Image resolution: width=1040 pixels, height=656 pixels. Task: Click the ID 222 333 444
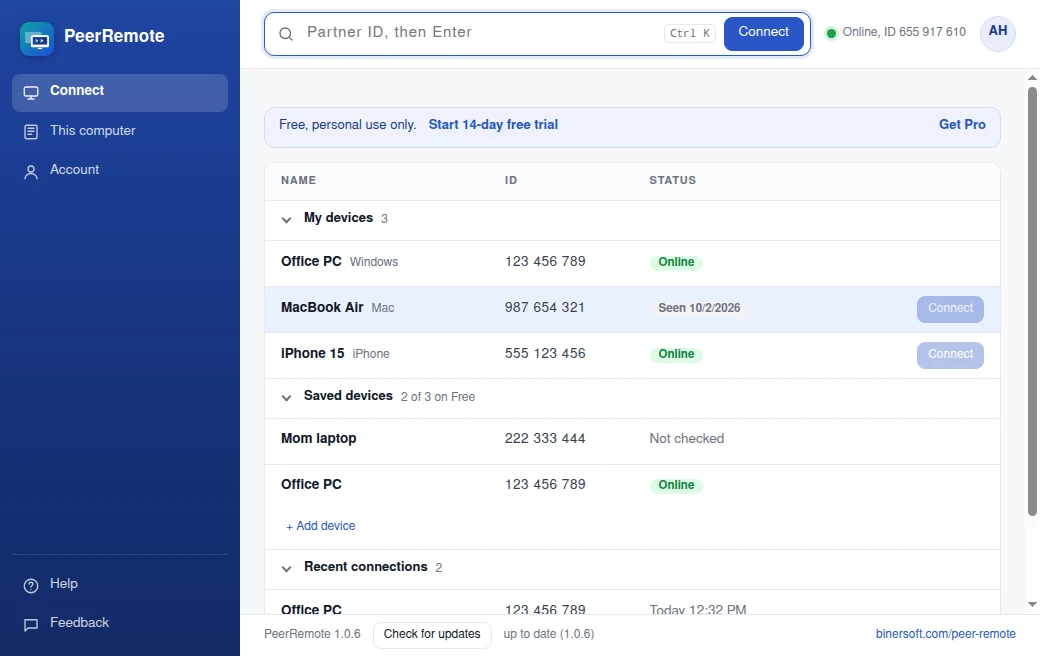click(545, 438)
